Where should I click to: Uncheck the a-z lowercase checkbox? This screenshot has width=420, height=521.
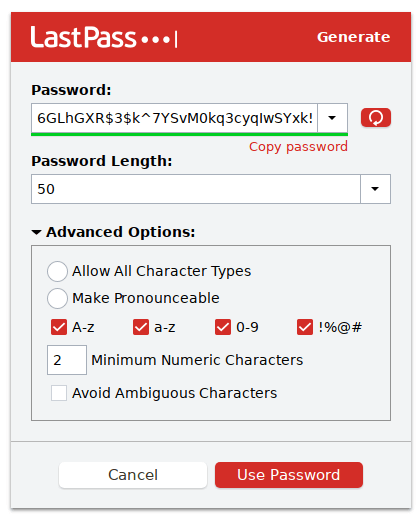pos(141,327)
